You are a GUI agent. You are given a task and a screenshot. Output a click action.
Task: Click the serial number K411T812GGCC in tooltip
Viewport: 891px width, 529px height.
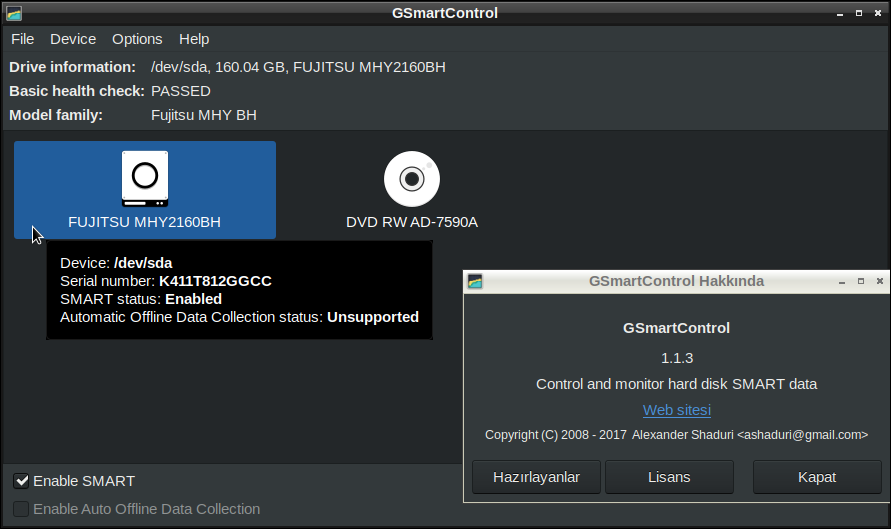[x=215, y=281]
